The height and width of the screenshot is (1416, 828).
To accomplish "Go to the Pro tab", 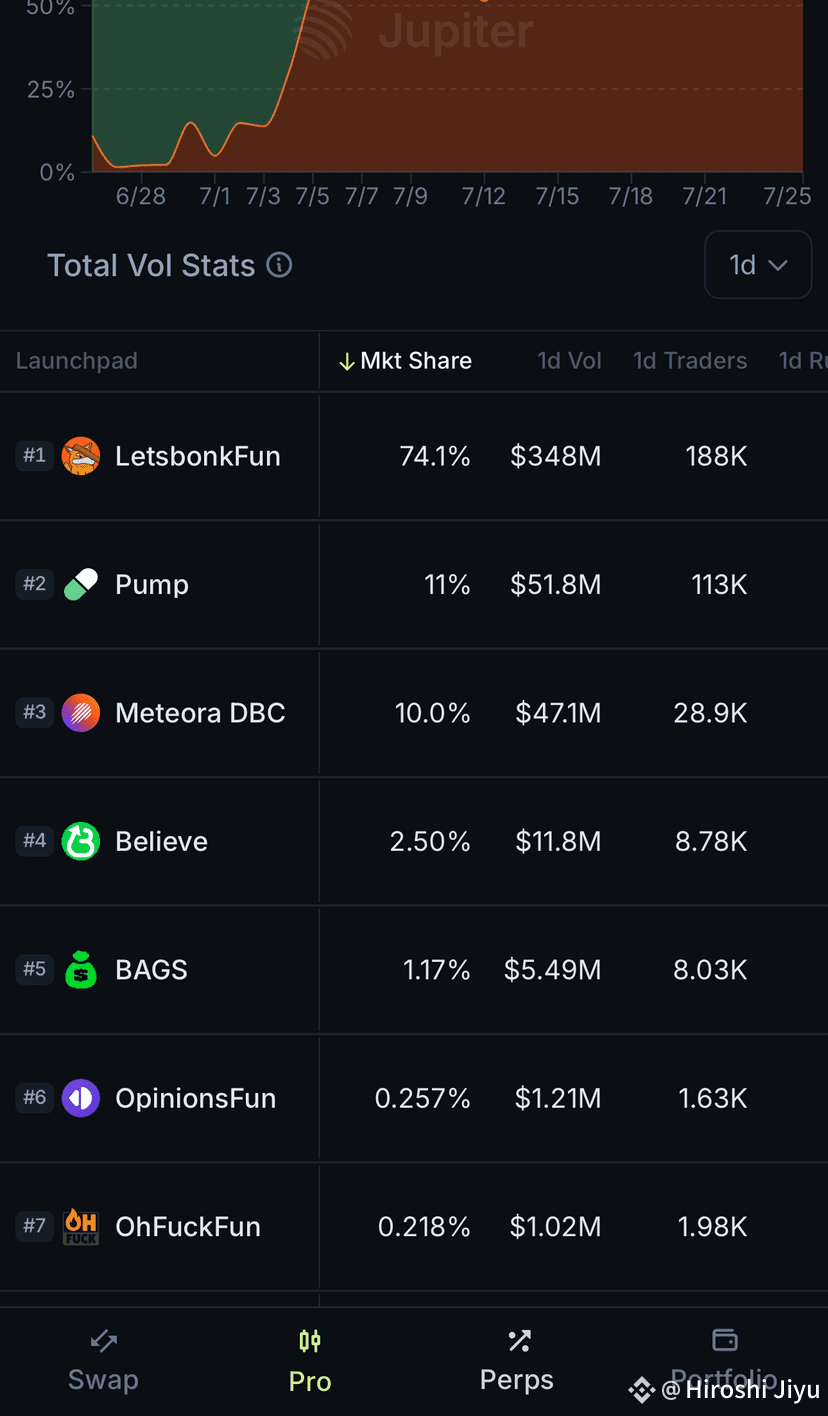I will [310, 1362].
